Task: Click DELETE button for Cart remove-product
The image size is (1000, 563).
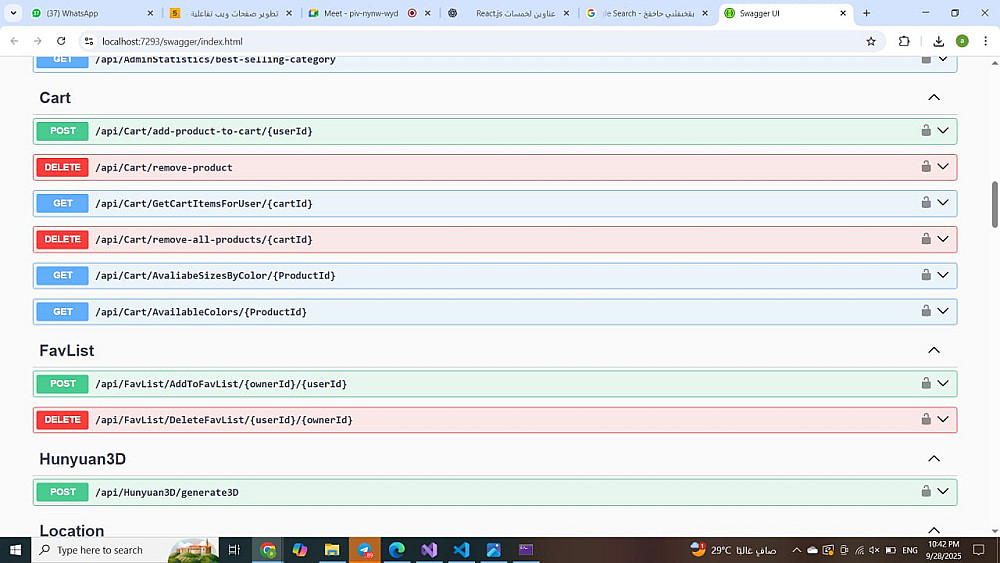Action: pos(62,167)
